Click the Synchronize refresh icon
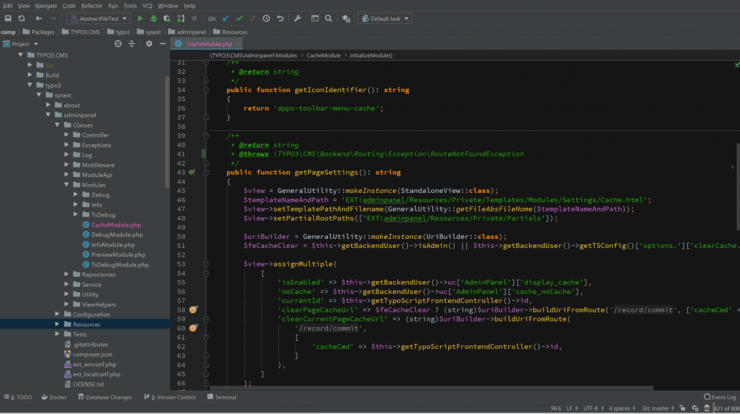The height and width of the screenshot is (414, 740). pos(22,18)
